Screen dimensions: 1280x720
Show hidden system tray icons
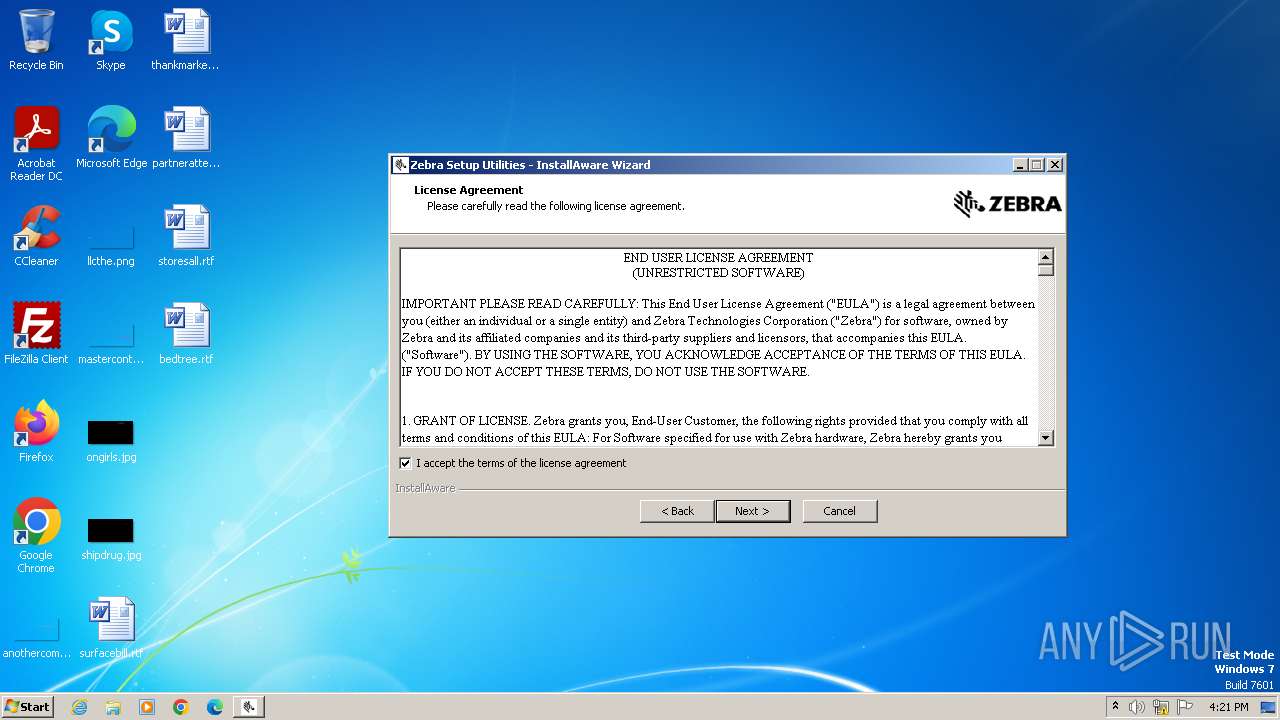point(1116,707)
